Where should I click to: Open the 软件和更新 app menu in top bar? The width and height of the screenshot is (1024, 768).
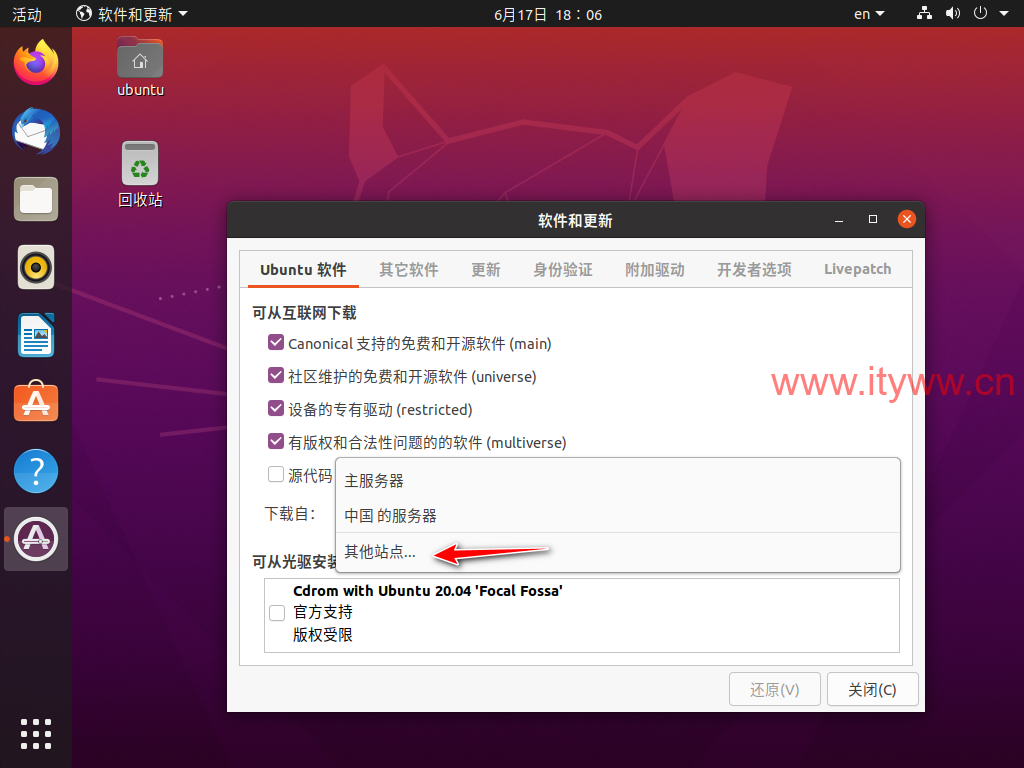coord(132,14)
